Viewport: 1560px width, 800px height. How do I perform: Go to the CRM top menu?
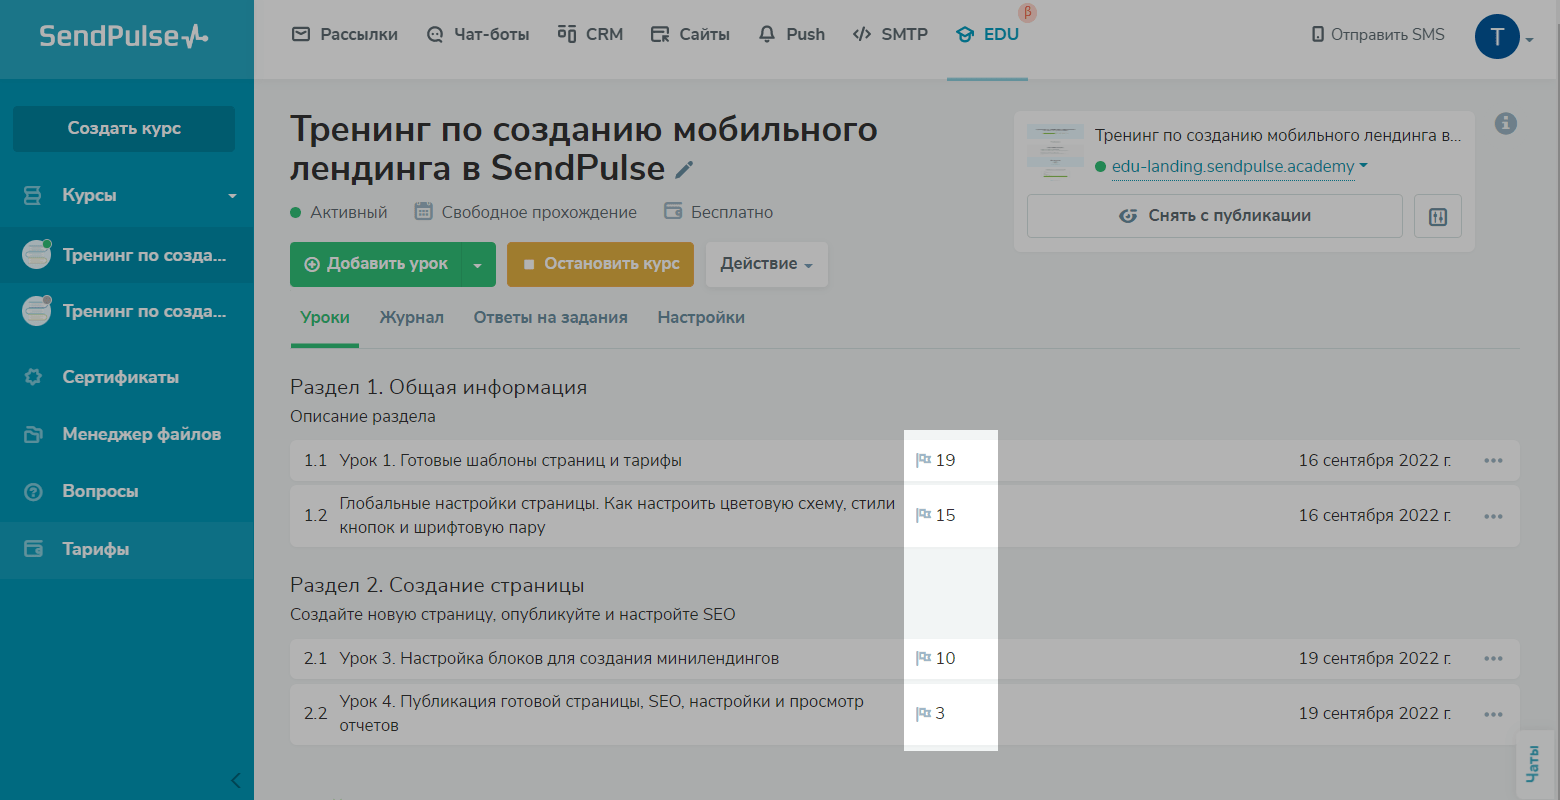pyautogui.click(x=590, y=35)
